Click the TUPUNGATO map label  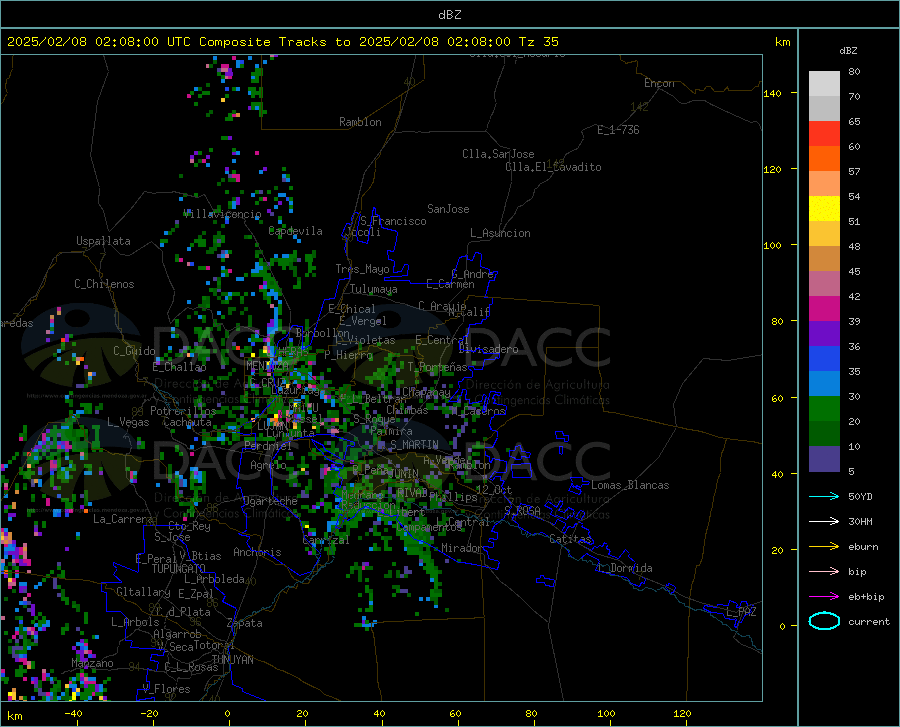click(179, 569)
